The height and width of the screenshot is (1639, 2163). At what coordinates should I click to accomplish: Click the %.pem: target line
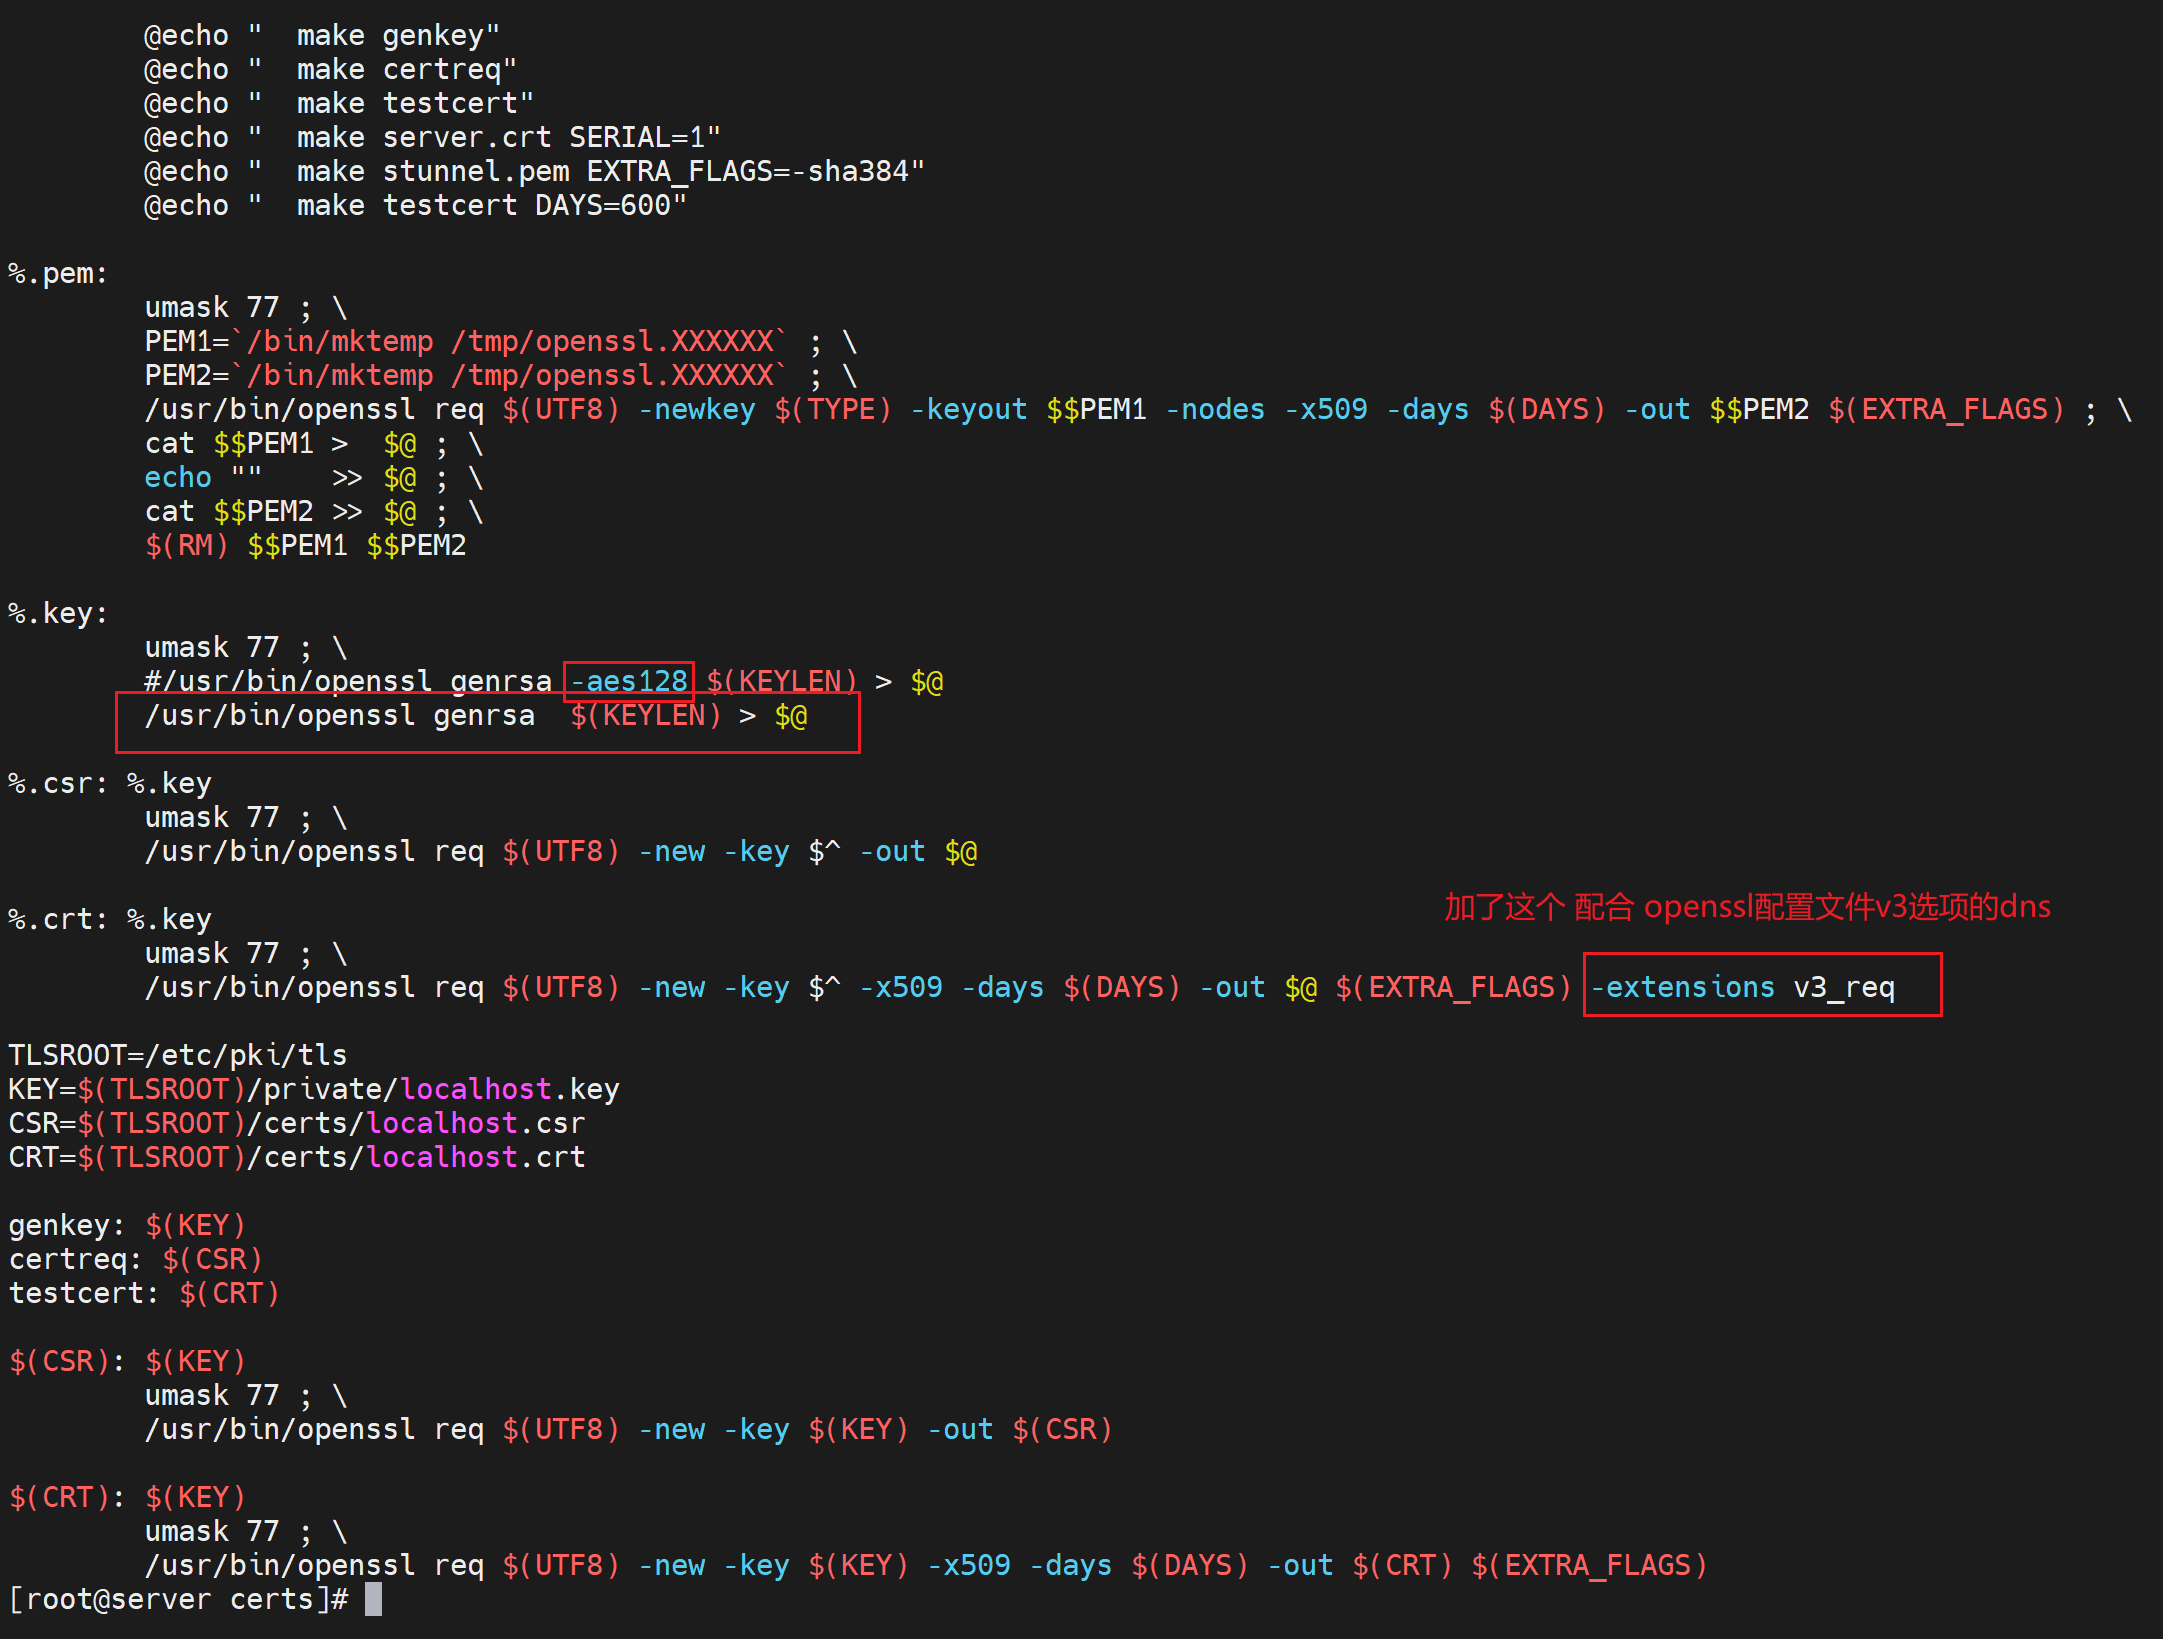point(58,274)
